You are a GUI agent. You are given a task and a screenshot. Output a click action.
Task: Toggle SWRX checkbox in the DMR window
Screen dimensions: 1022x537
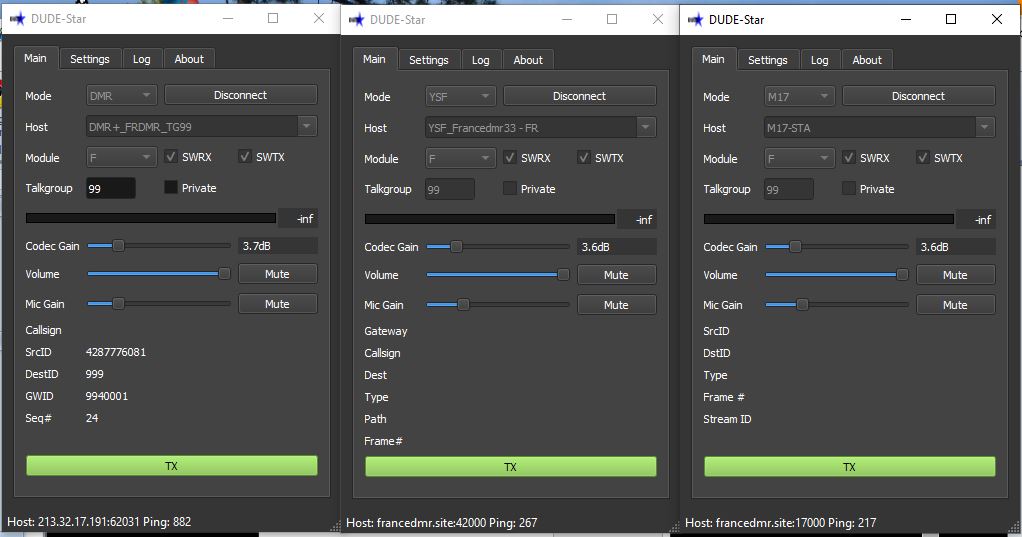click(171, 156)
